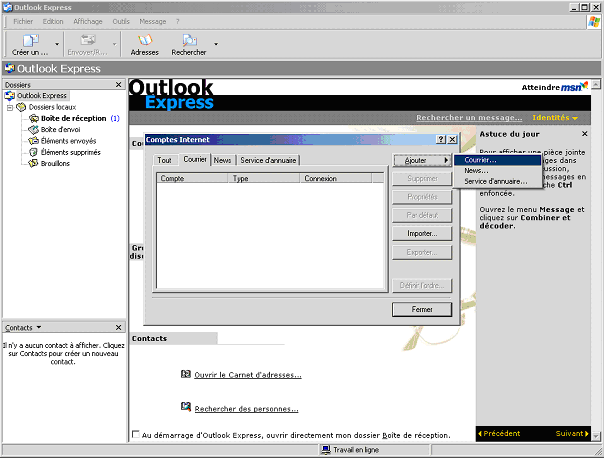Viewport: 604px width, 459px height.
Task: Switch to the News tab in Comptes Internet
Action: tap(222, 160)
